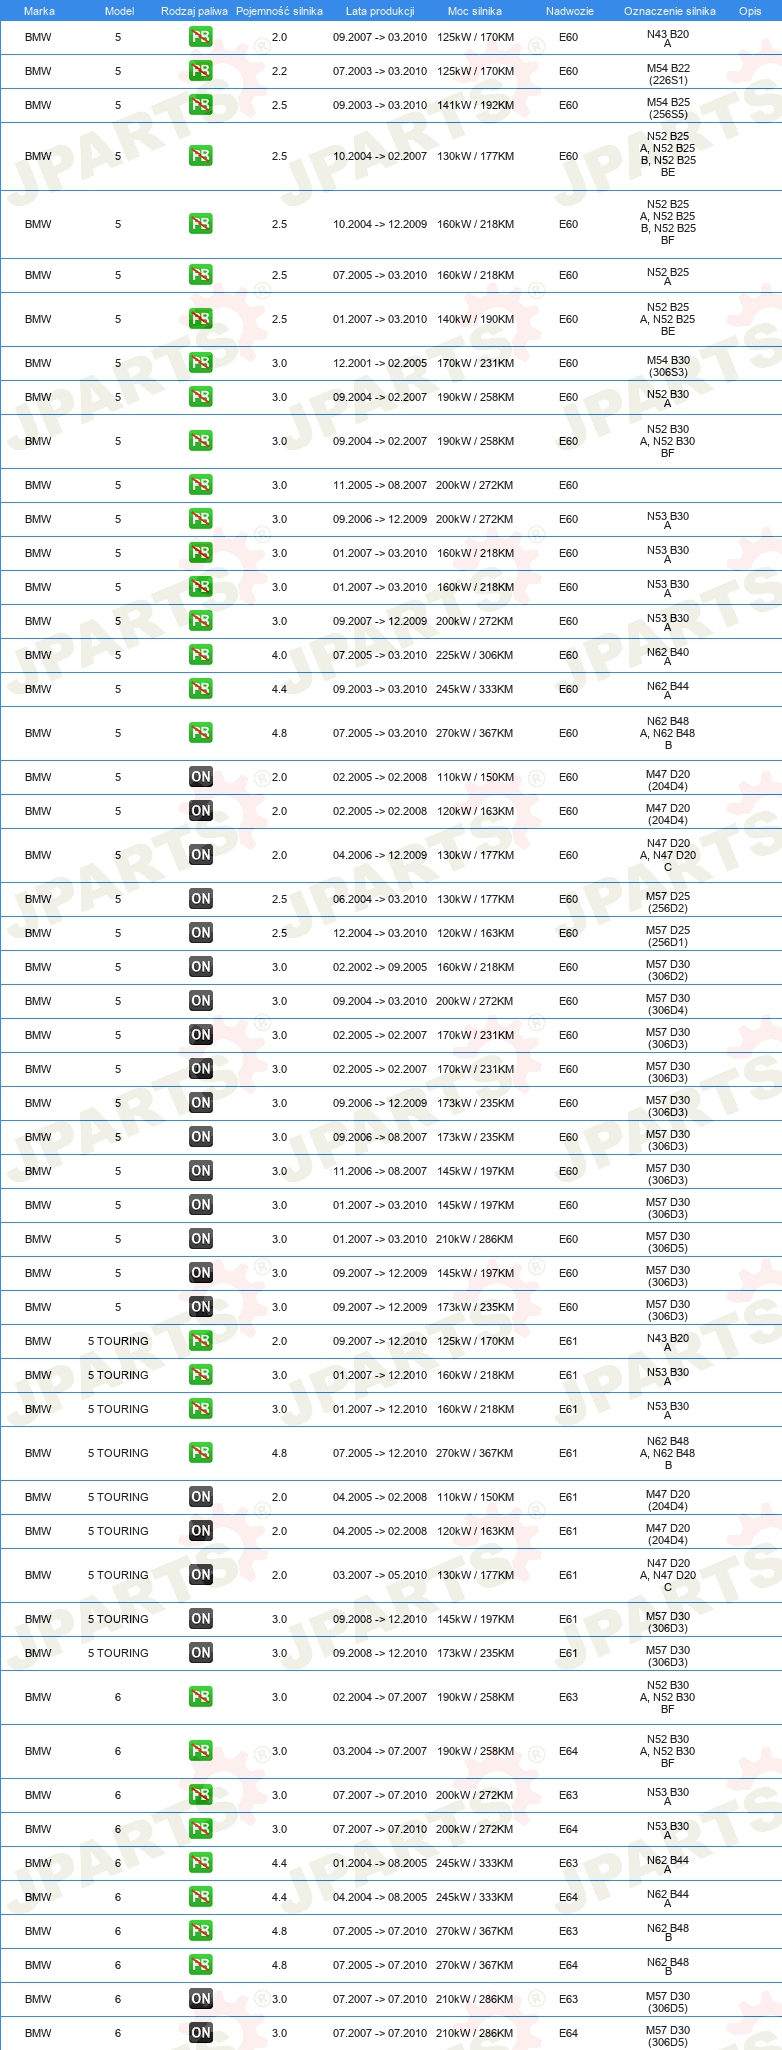782x2050 pixels.
Task: Select engine code M57 D25 (256D1)
Action: (668, 936)
